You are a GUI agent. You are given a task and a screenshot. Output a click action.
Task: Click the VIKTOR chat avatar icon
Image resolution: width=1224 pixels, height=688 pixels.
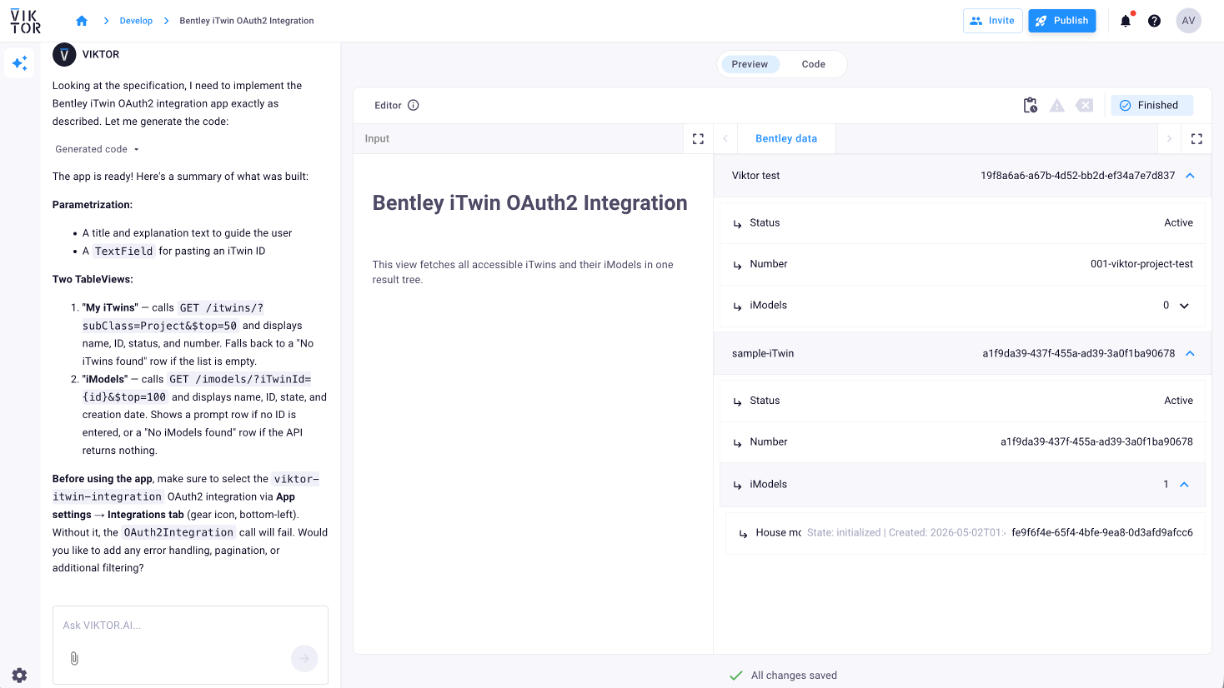[x=64, y=55]
